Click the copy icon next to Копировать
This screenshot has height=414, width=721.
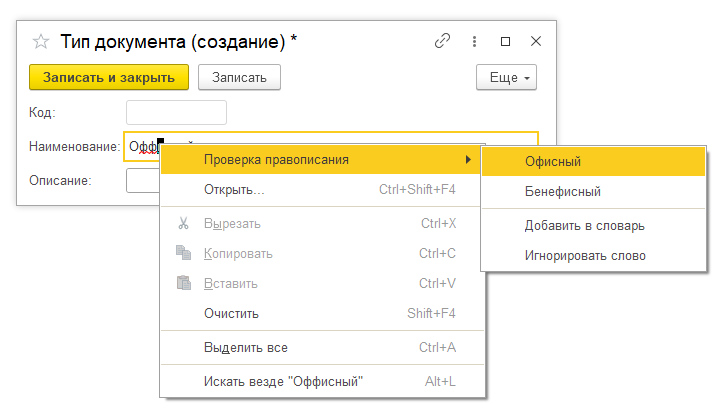point(183,253)
